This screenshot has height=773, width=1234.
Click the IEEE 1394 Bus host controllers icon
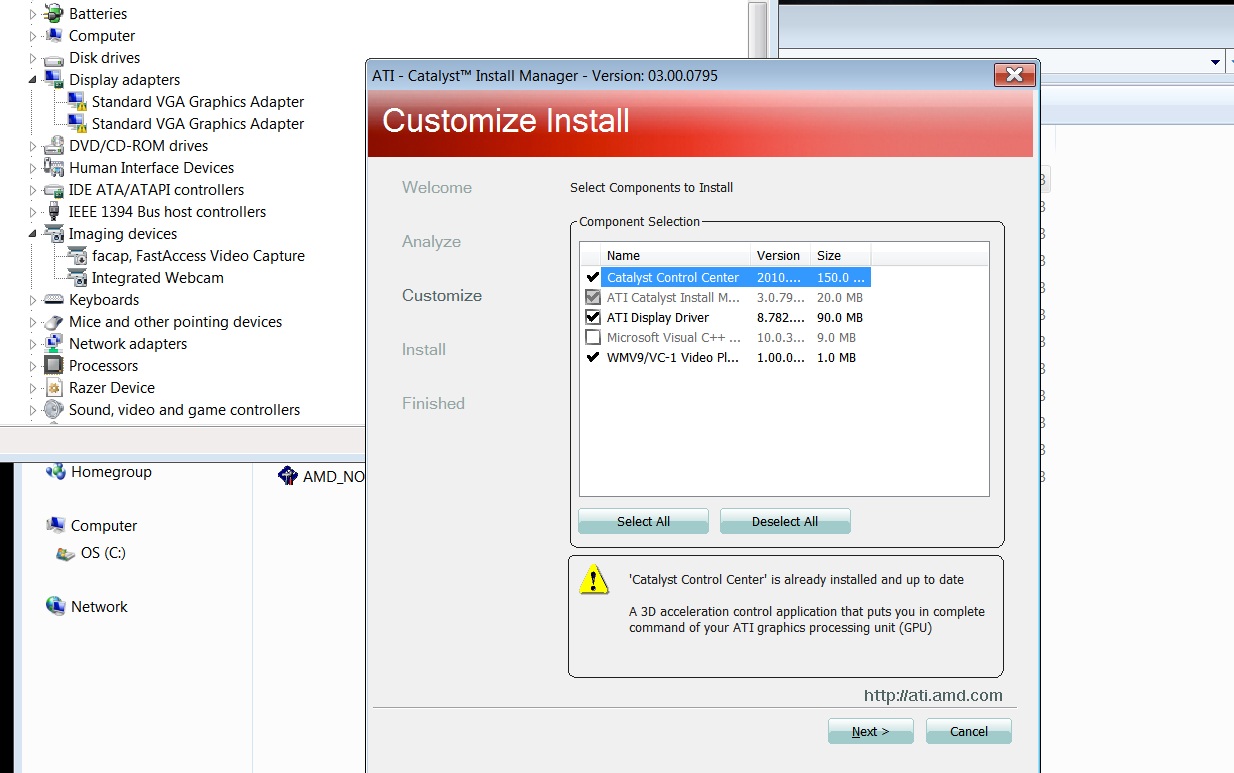point(53,212)
